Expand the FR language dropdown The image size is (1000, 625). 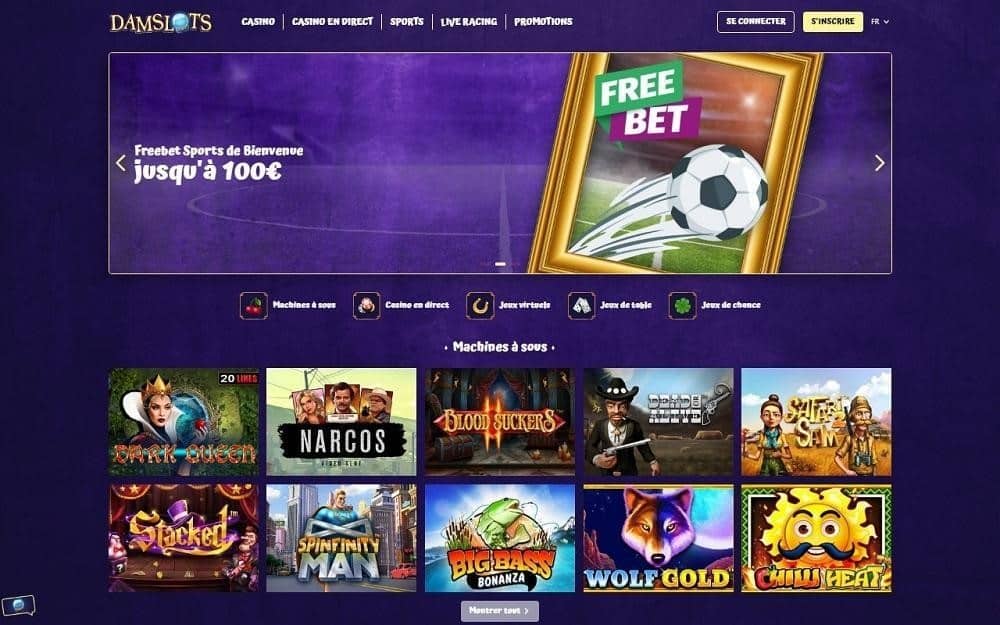pyautogui.click(x=880, y=22)
